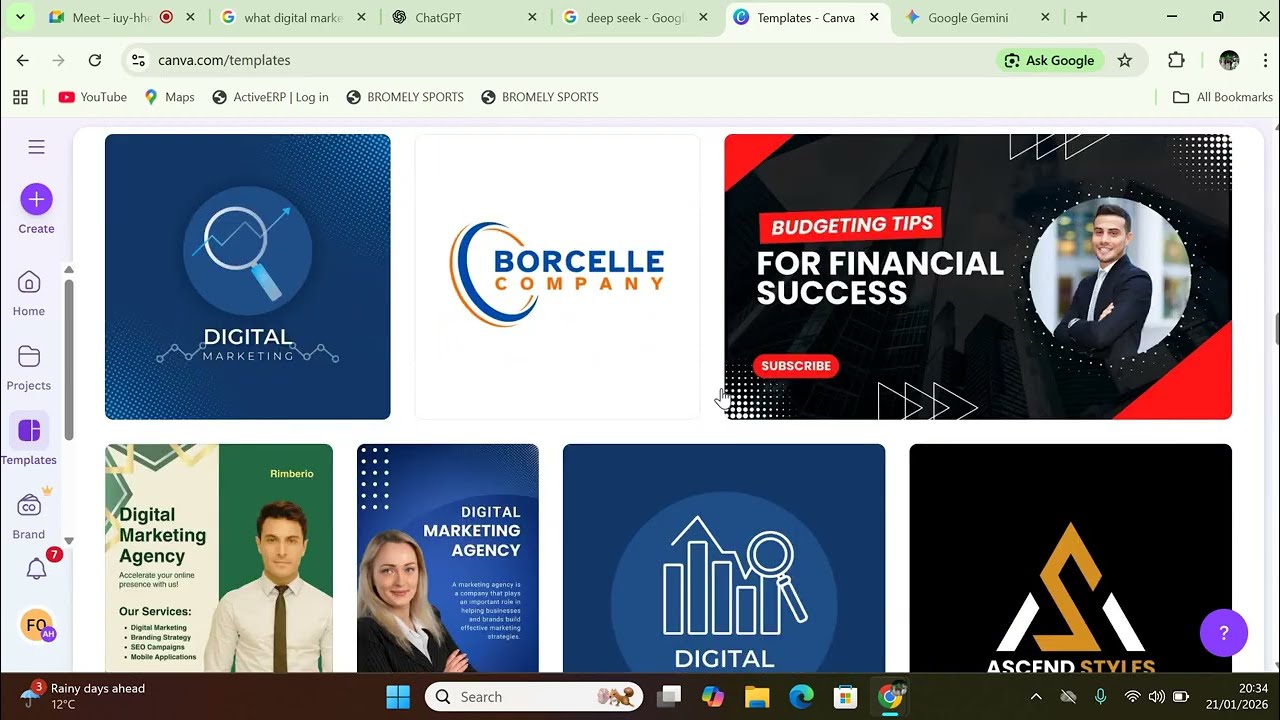
Task: Open the Digital Marketing magnifier logo template
Action: [247, 277]
